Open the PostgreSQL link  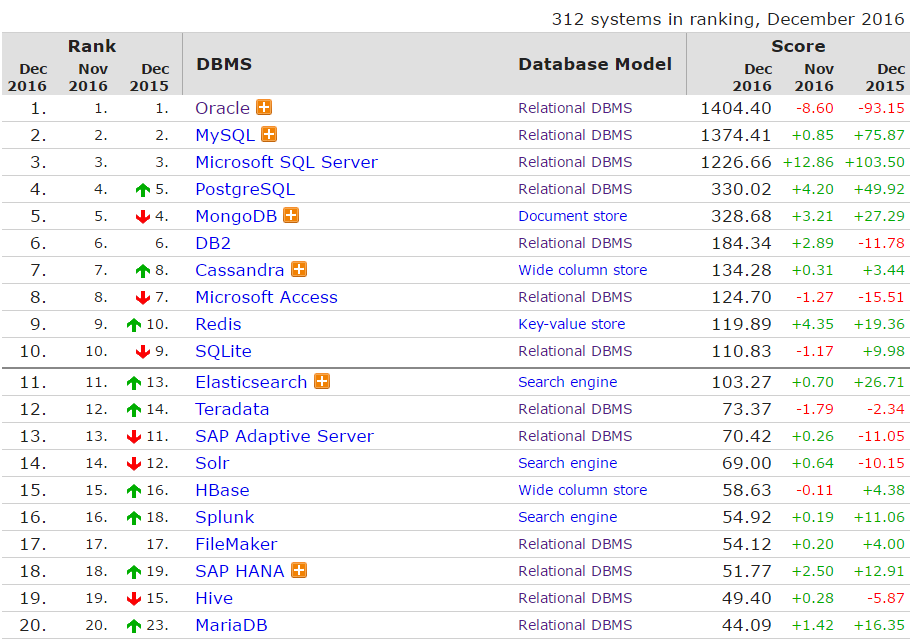click(245, 189)
